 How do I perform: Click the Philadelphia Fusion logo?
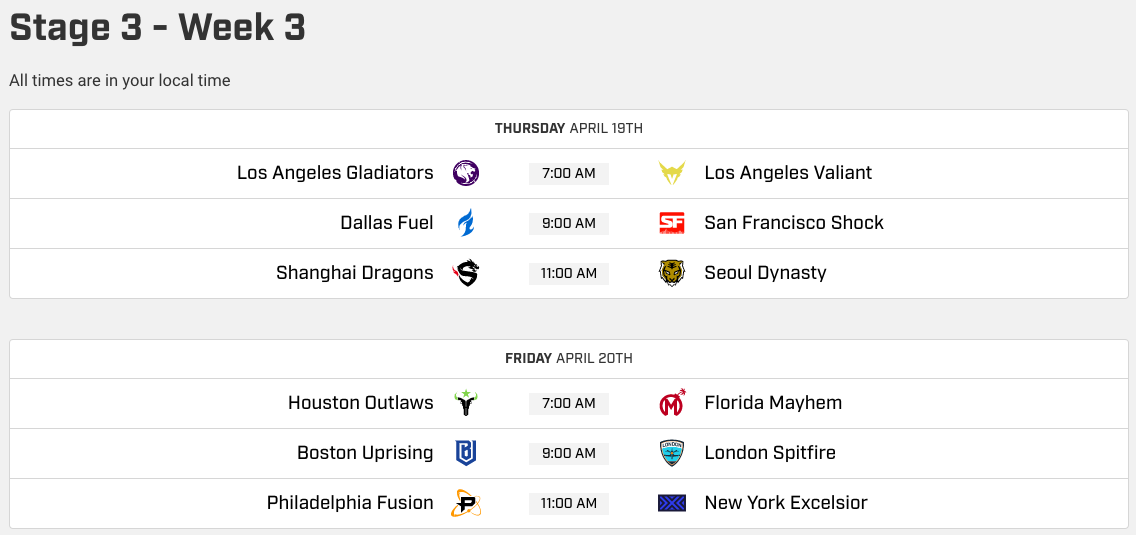466,503
